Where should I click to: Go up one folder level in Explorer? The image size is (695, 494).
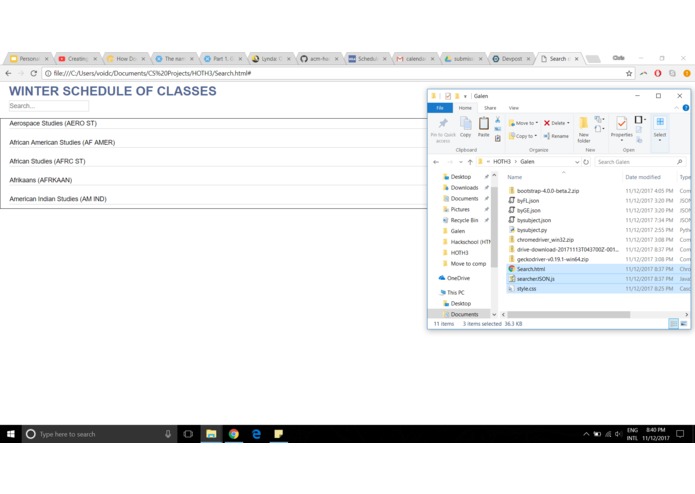[470, 162]
